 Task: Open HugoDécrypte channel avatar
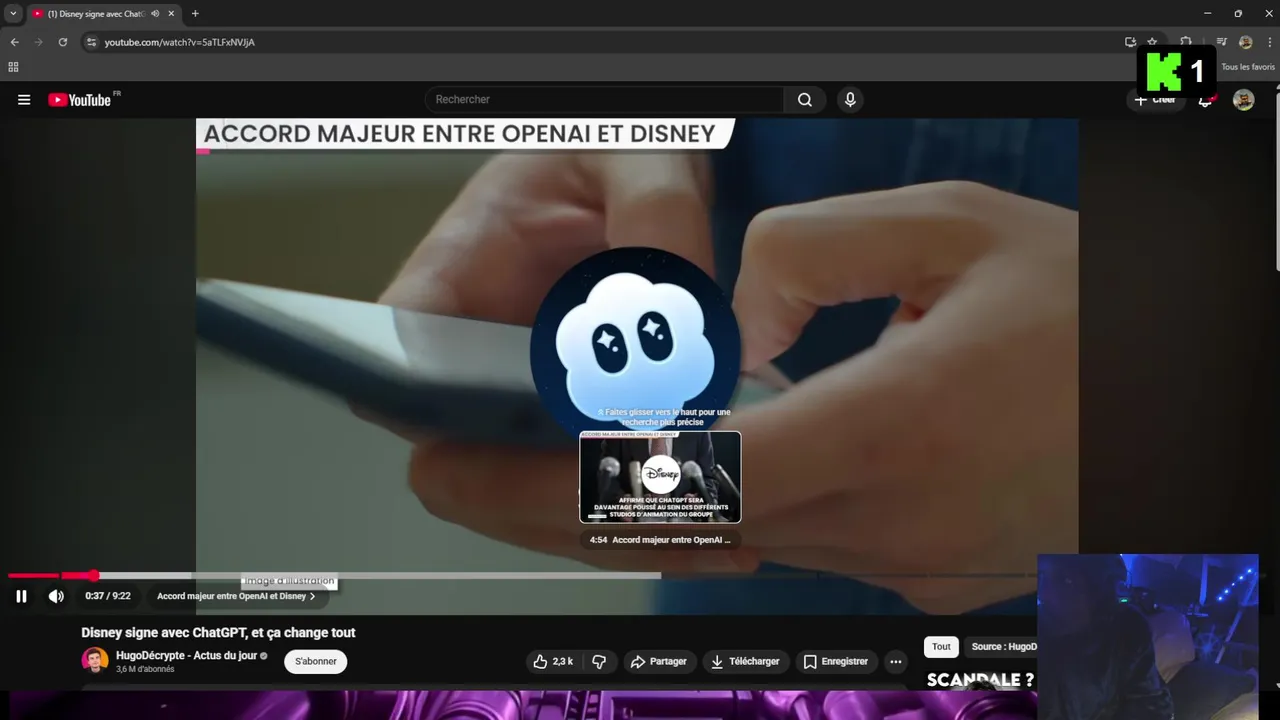[x=95, y=660]
